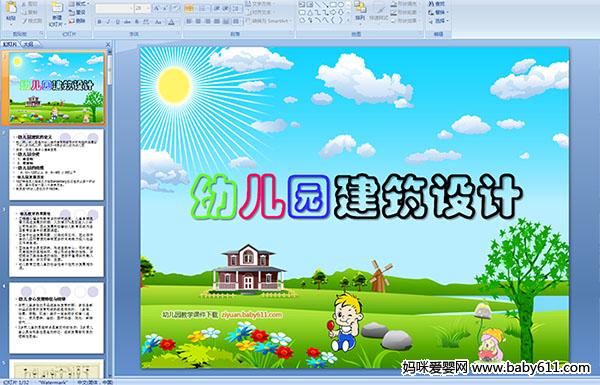Set paragraph alignment to right
600x385 pixels.
pos(208,21)
